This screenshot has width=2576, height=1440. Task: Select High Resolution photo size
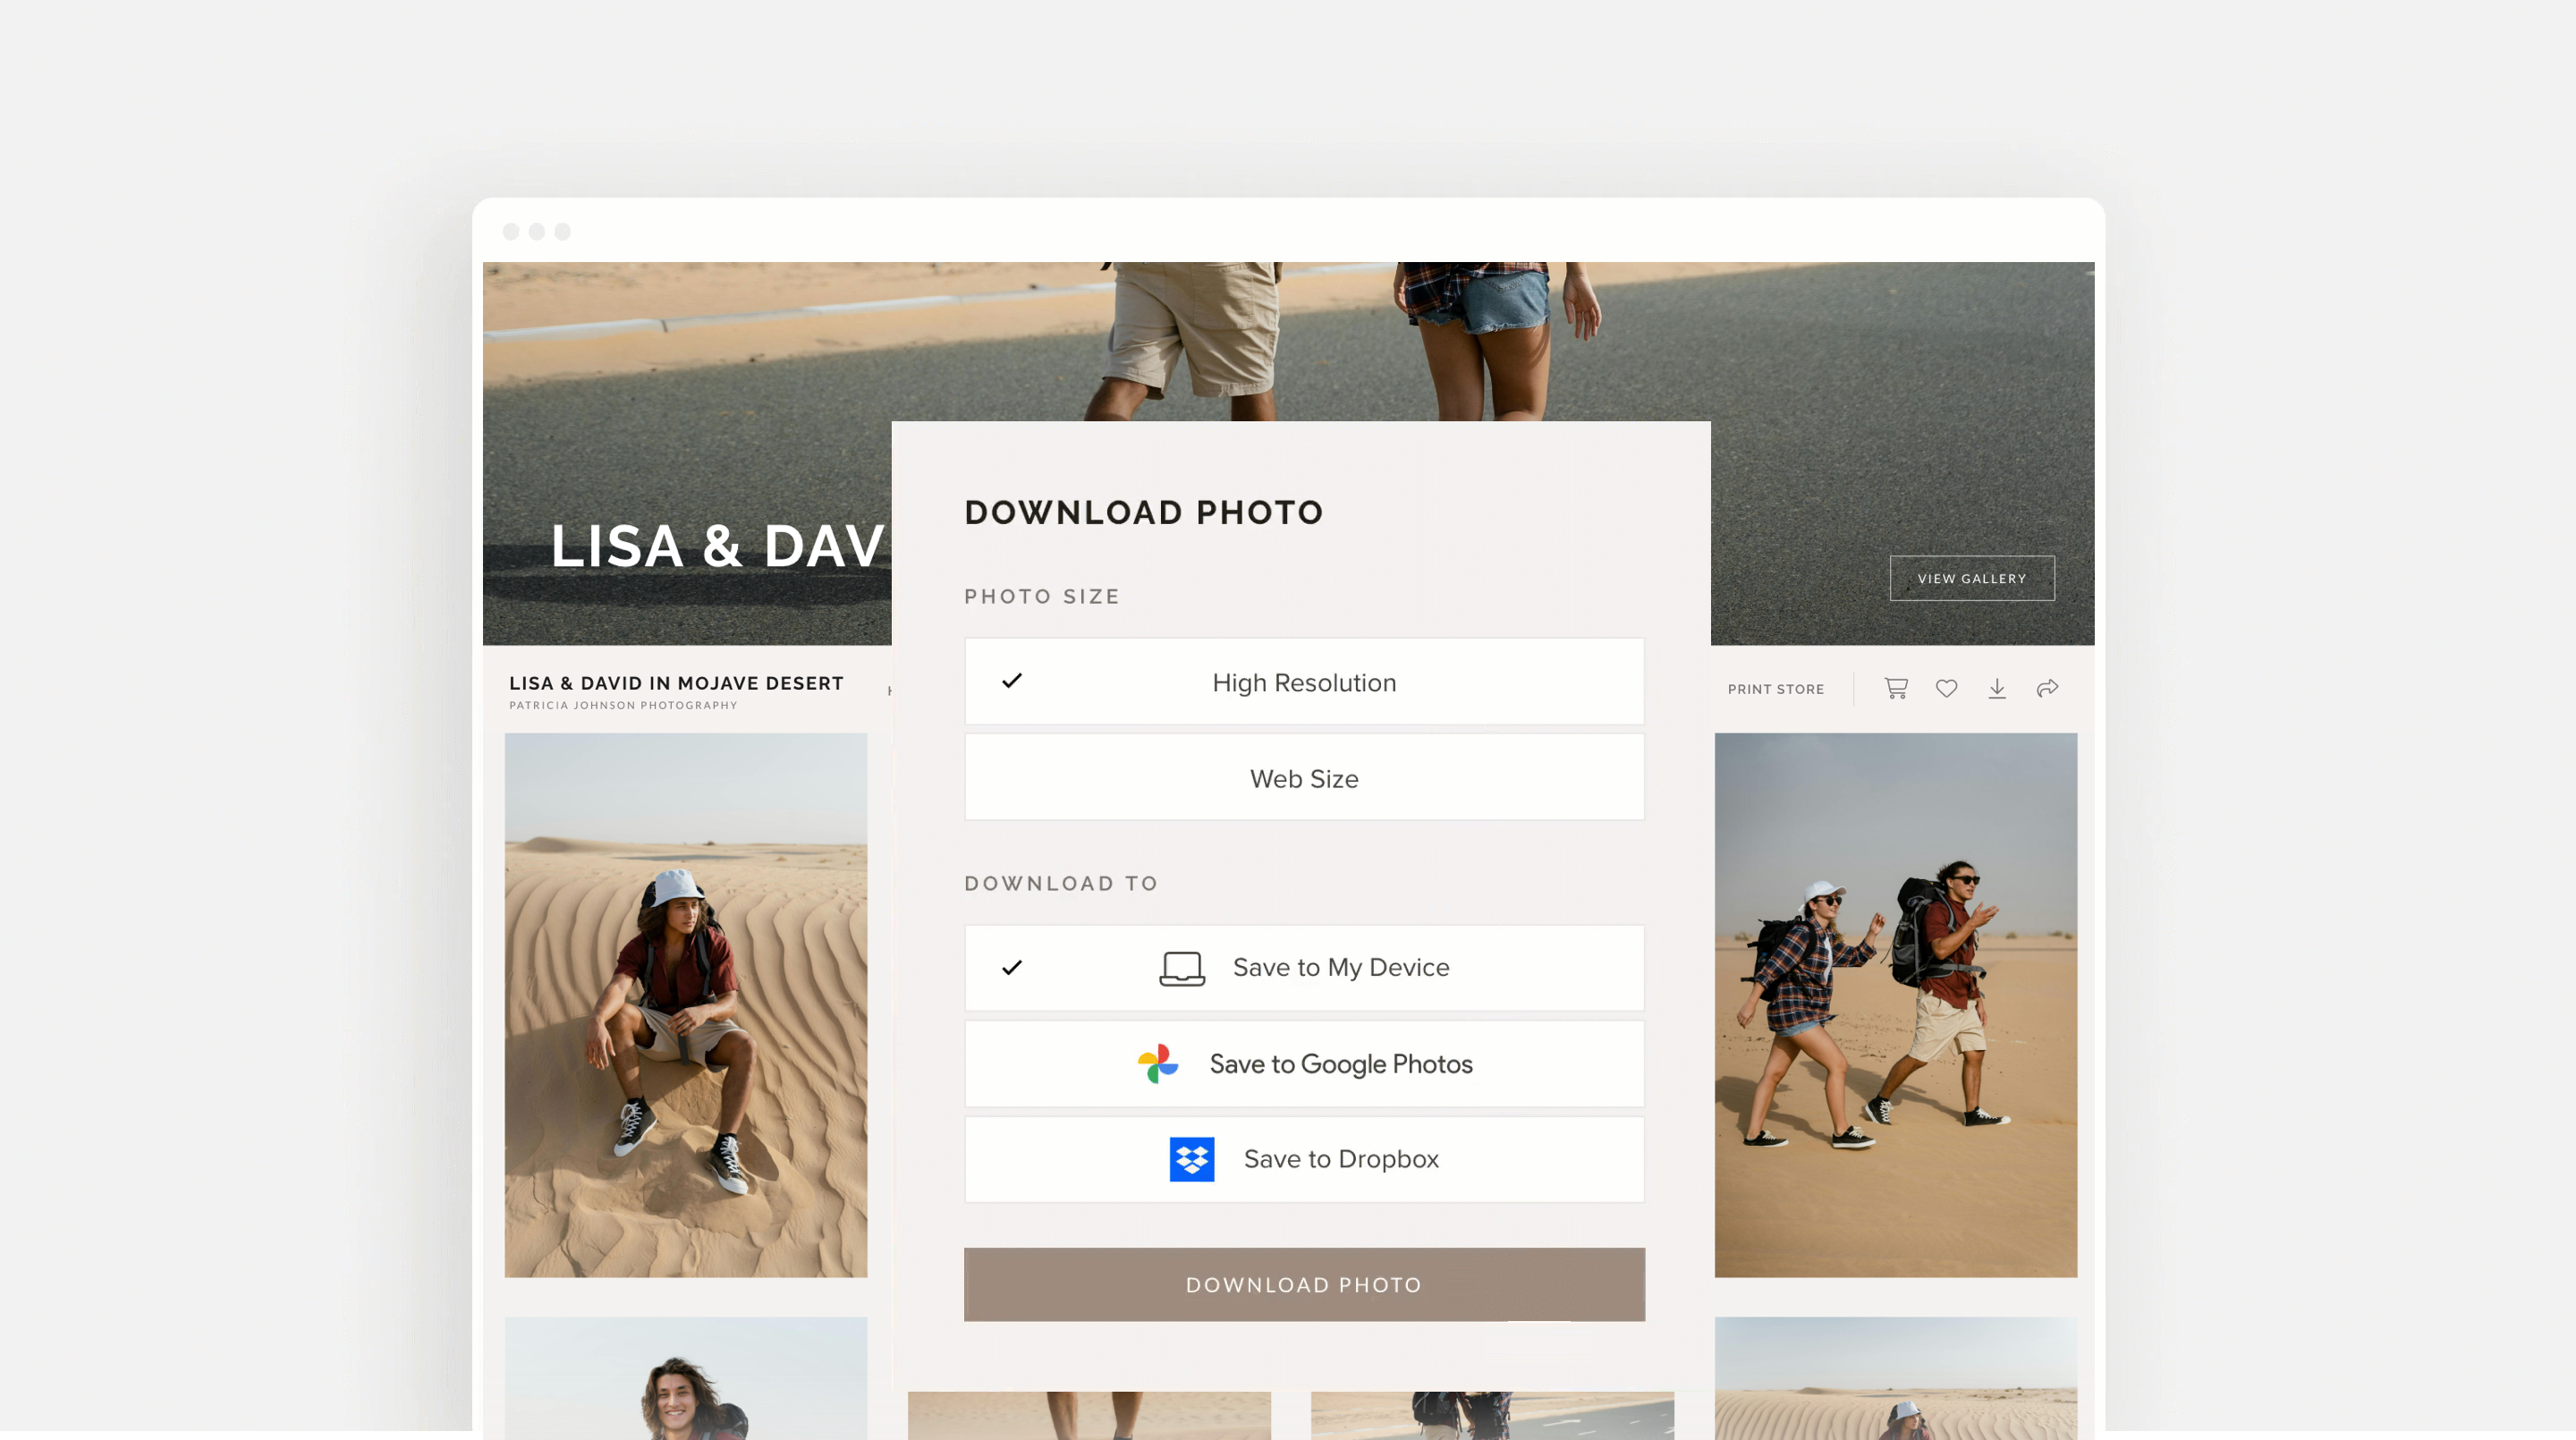click(1303, 682)
